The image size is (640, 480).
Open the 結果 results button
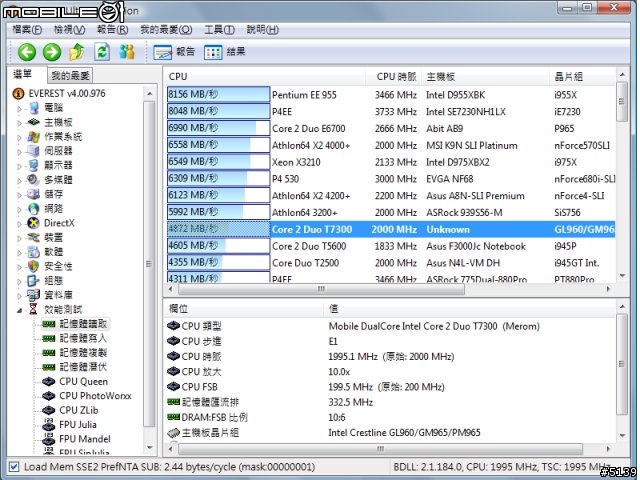click(x=225, y=52)
